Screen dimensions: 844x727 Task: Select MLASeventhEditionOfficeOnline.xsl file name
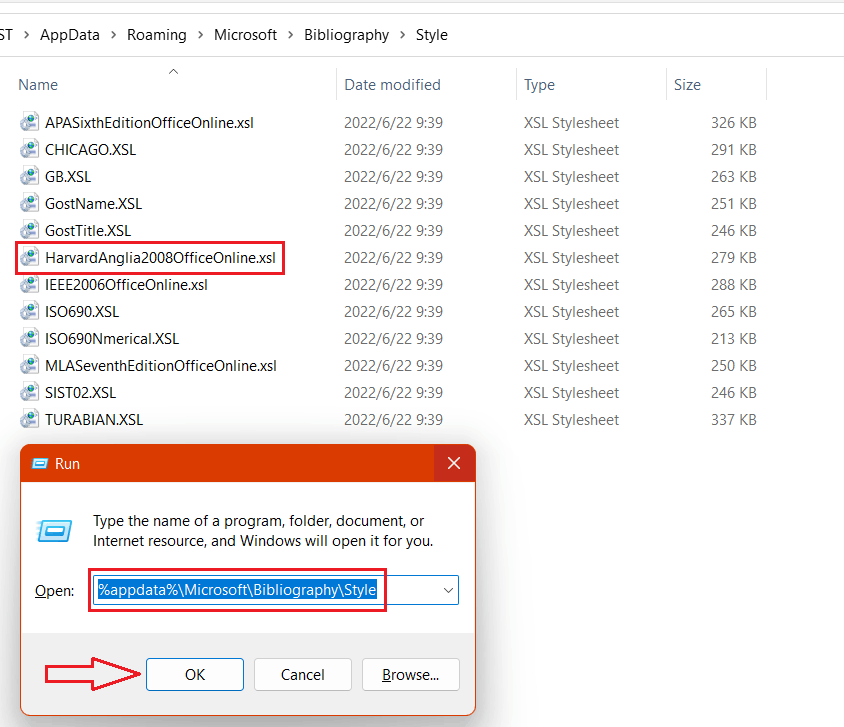[x=161, y=366]
